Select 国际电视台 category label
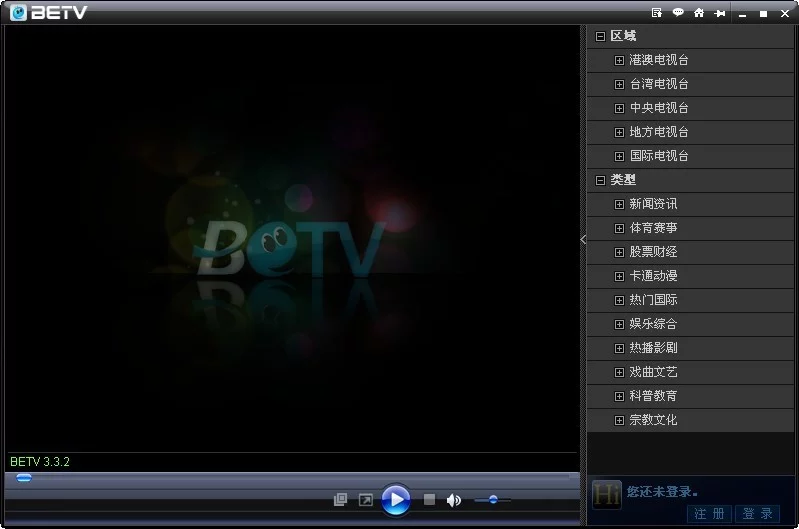 tap(659, 156)
